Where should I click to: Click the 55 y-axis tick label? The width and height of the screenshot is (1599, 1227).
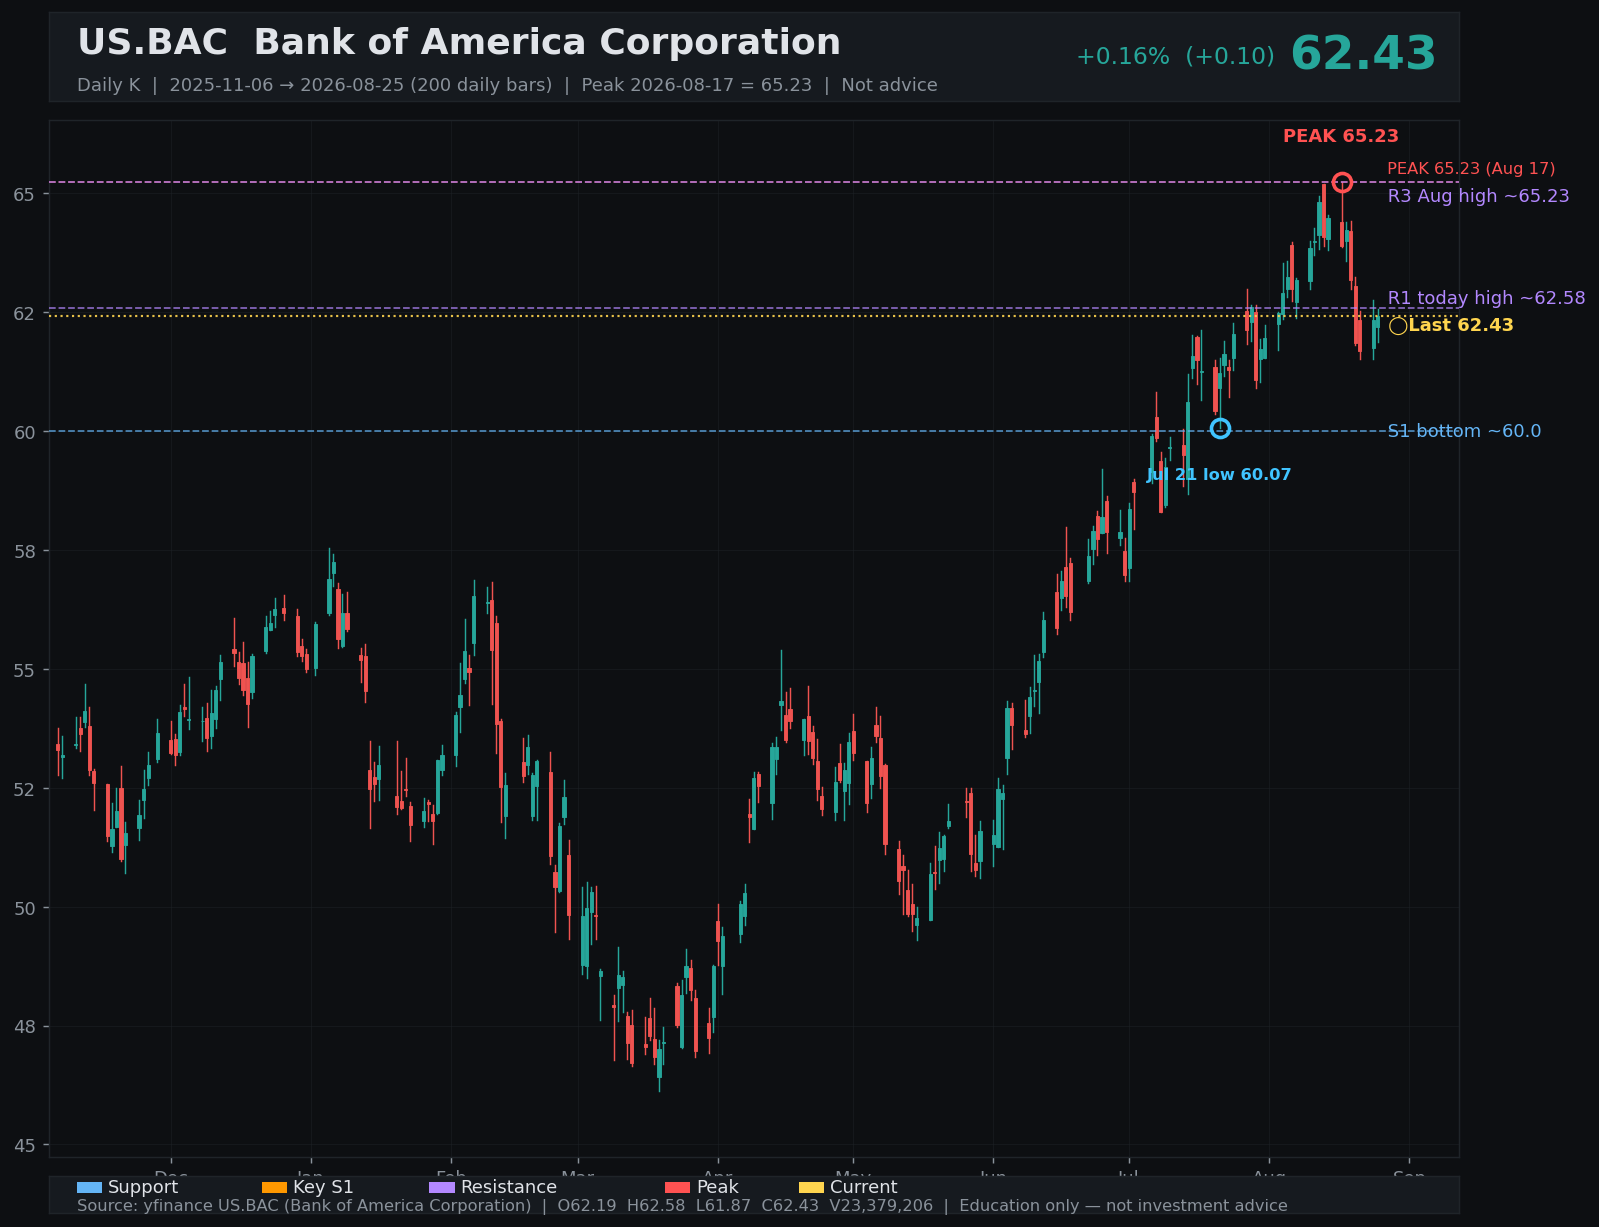pos(24,670)
